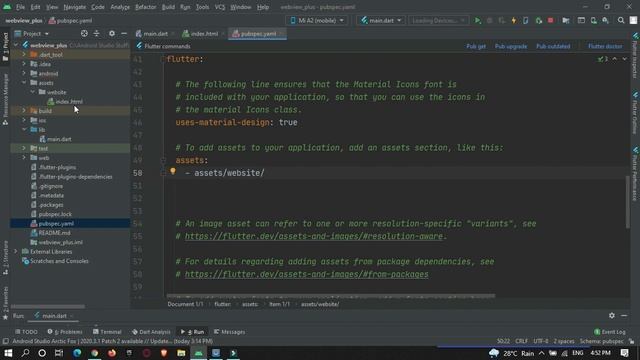Open the Device Manager toolbar icon
The image size is (640, 360).
point(593,20)
